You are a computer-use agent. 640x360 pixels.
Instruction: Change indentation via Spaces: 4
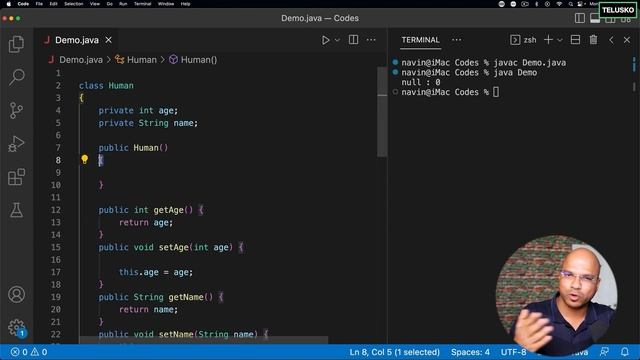(470, 352)
